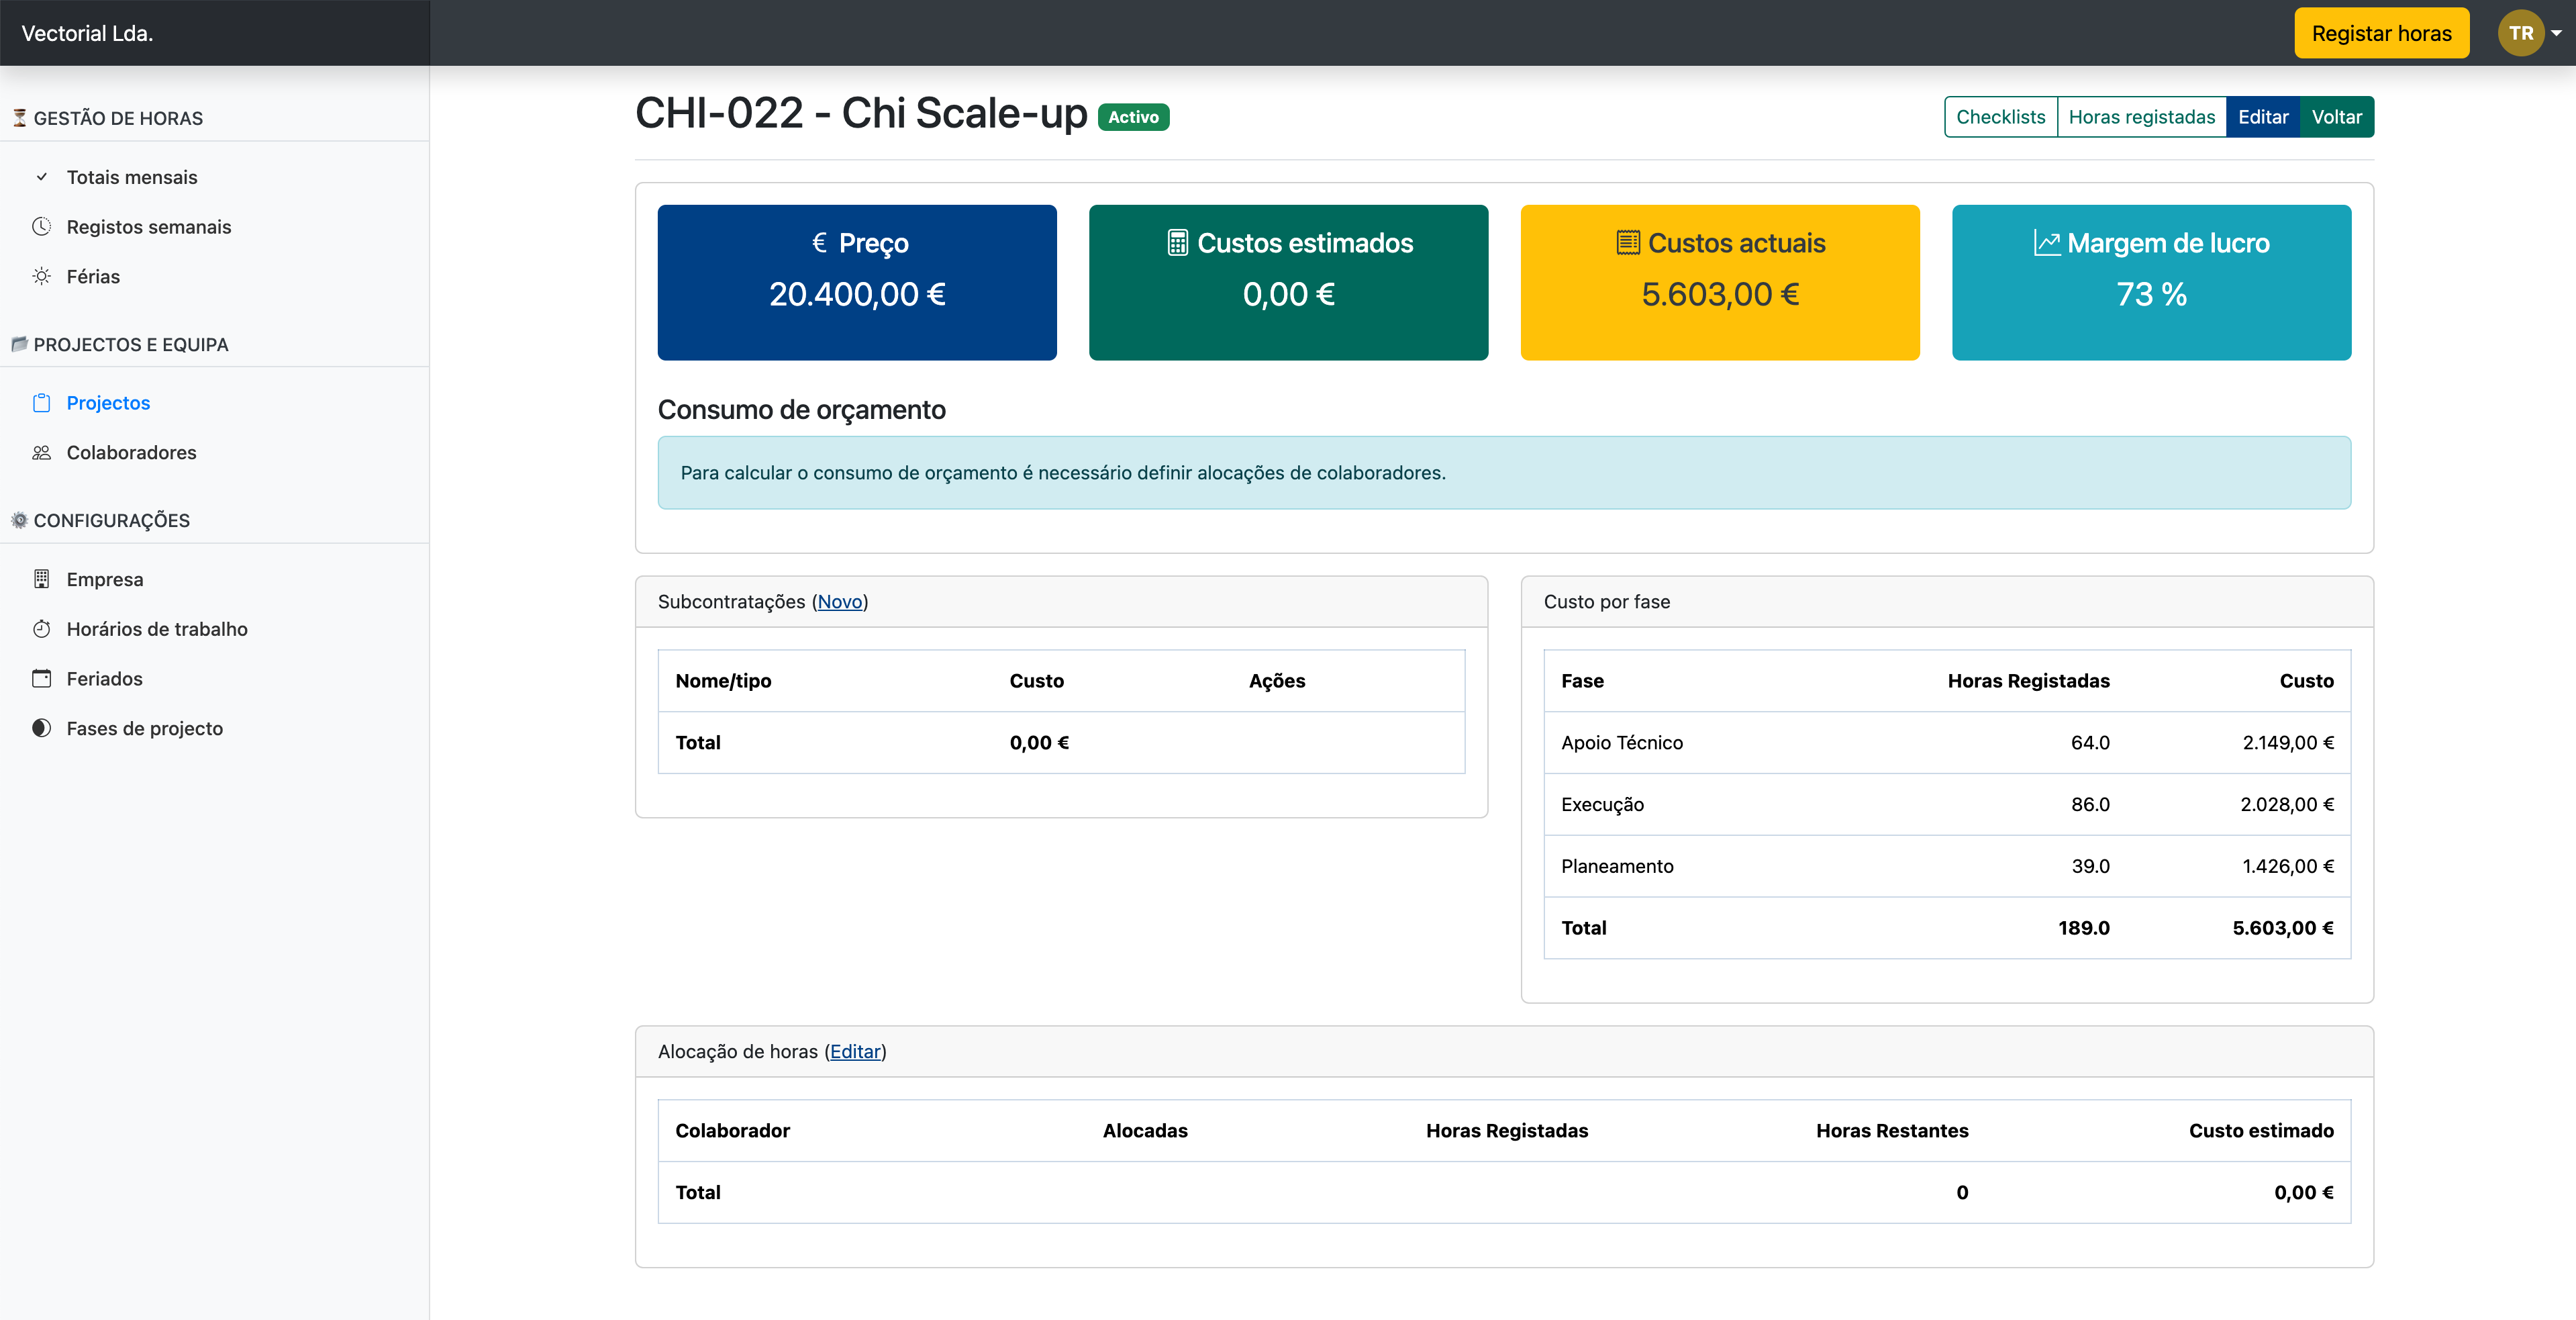
Task: Expand the user menu dropdown arrow
Action: [x=2556, y=33]
